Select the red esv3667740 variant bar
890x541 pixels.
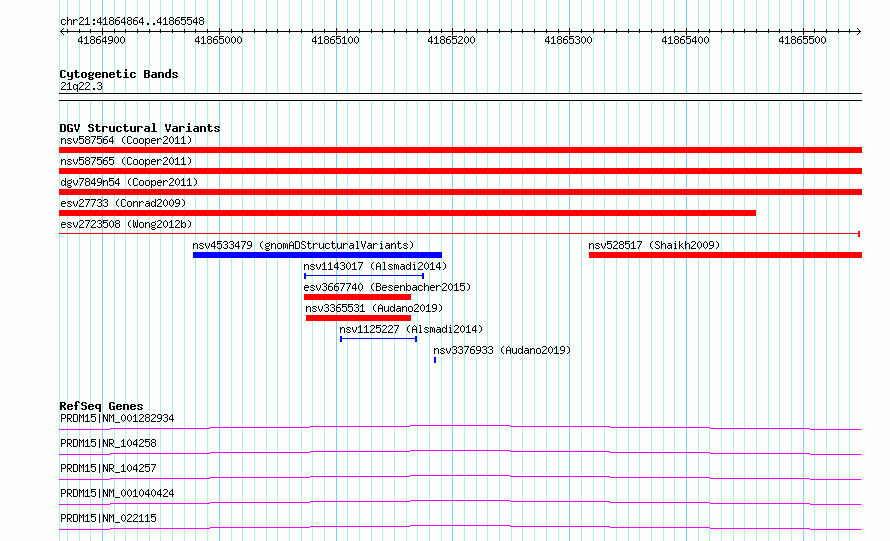357,297
